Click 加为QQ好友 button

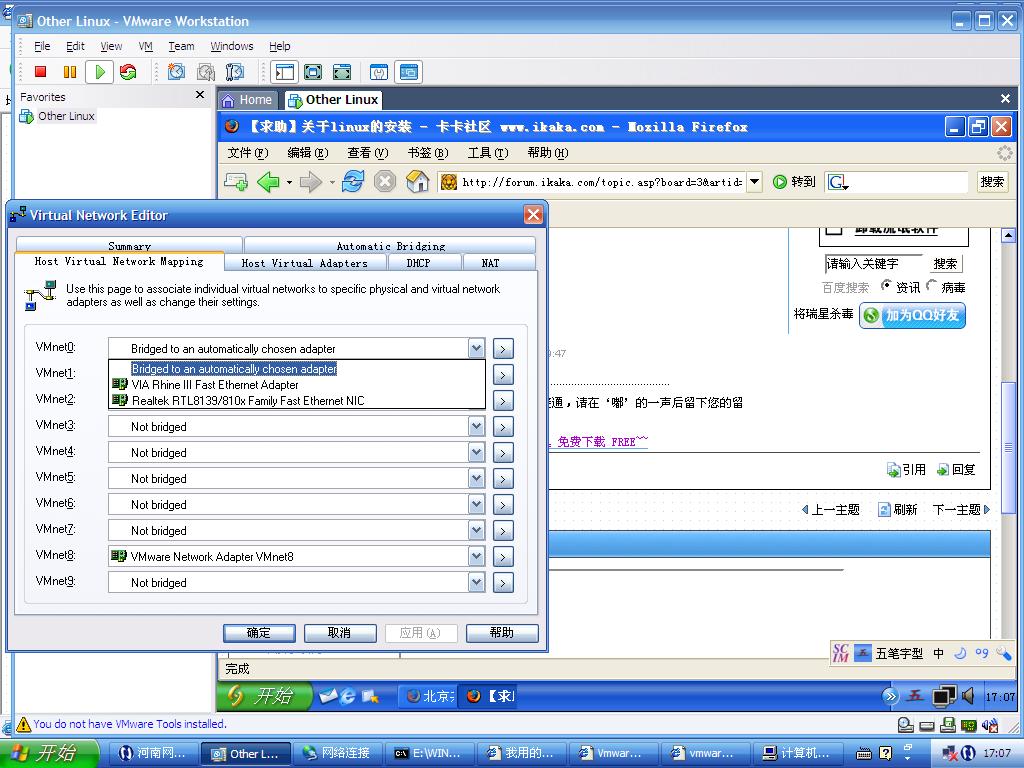coord(912,315)
